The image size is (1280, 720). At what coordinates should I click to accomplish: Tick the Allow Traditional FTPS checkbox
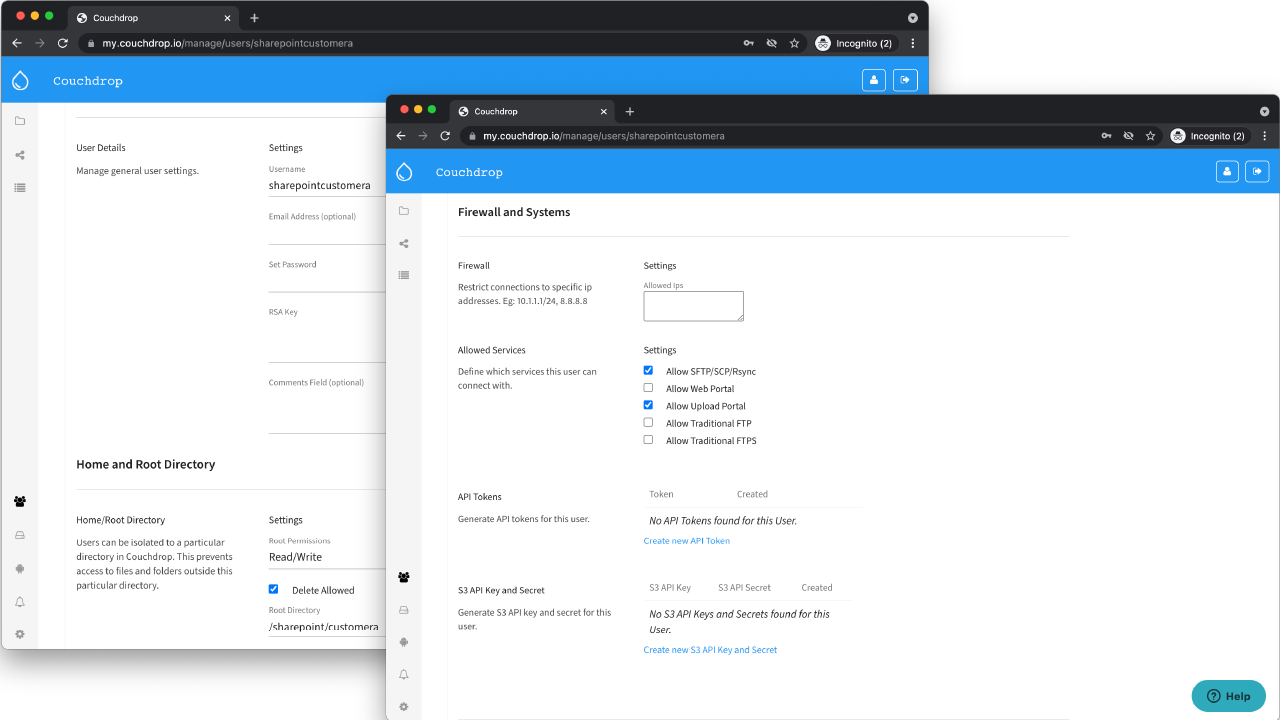pos(648,439)
